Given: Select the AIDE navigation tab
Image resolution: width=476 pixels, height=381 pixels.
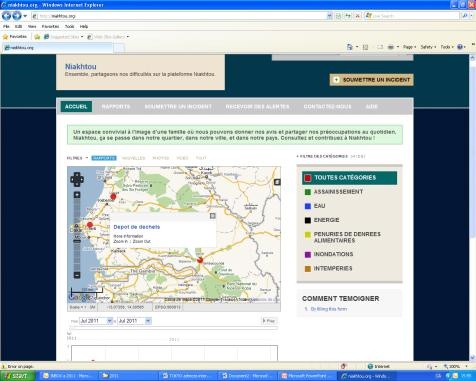Looking at the screenshot, I should click(x=372, y=106).
